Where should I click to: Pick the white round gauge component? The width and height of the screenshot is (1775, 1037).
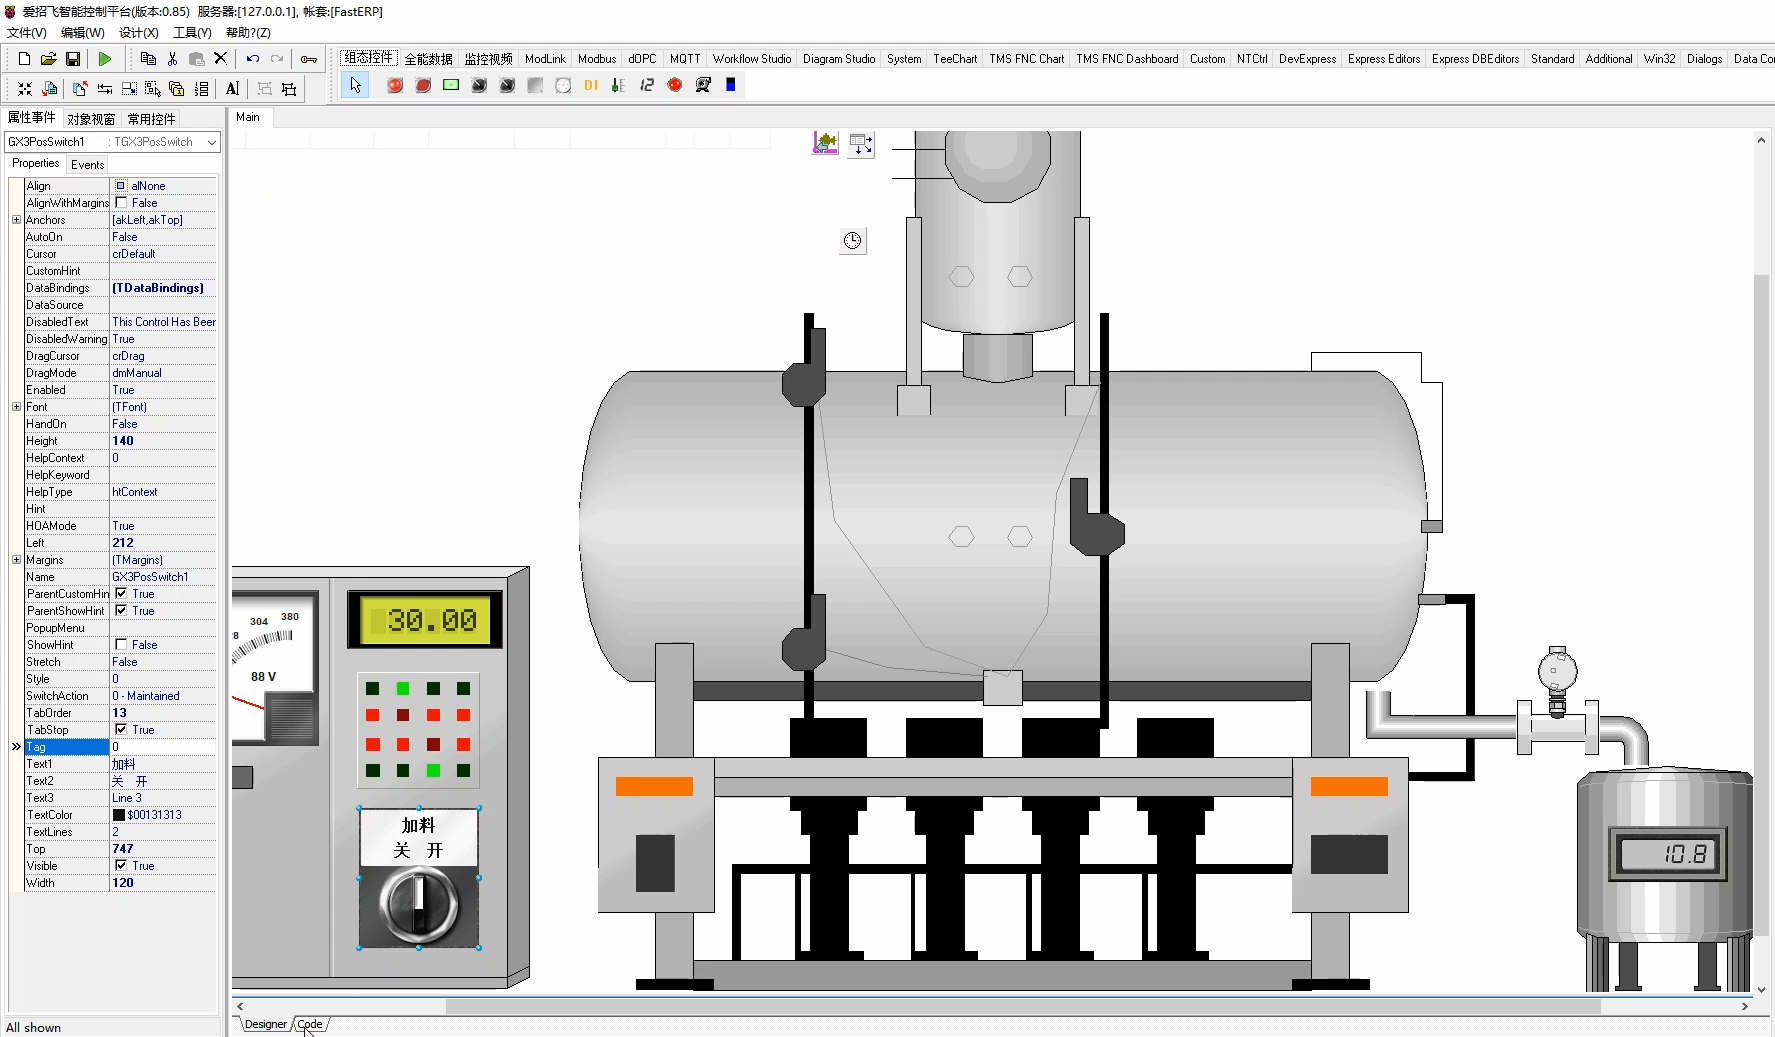(563, 85)
